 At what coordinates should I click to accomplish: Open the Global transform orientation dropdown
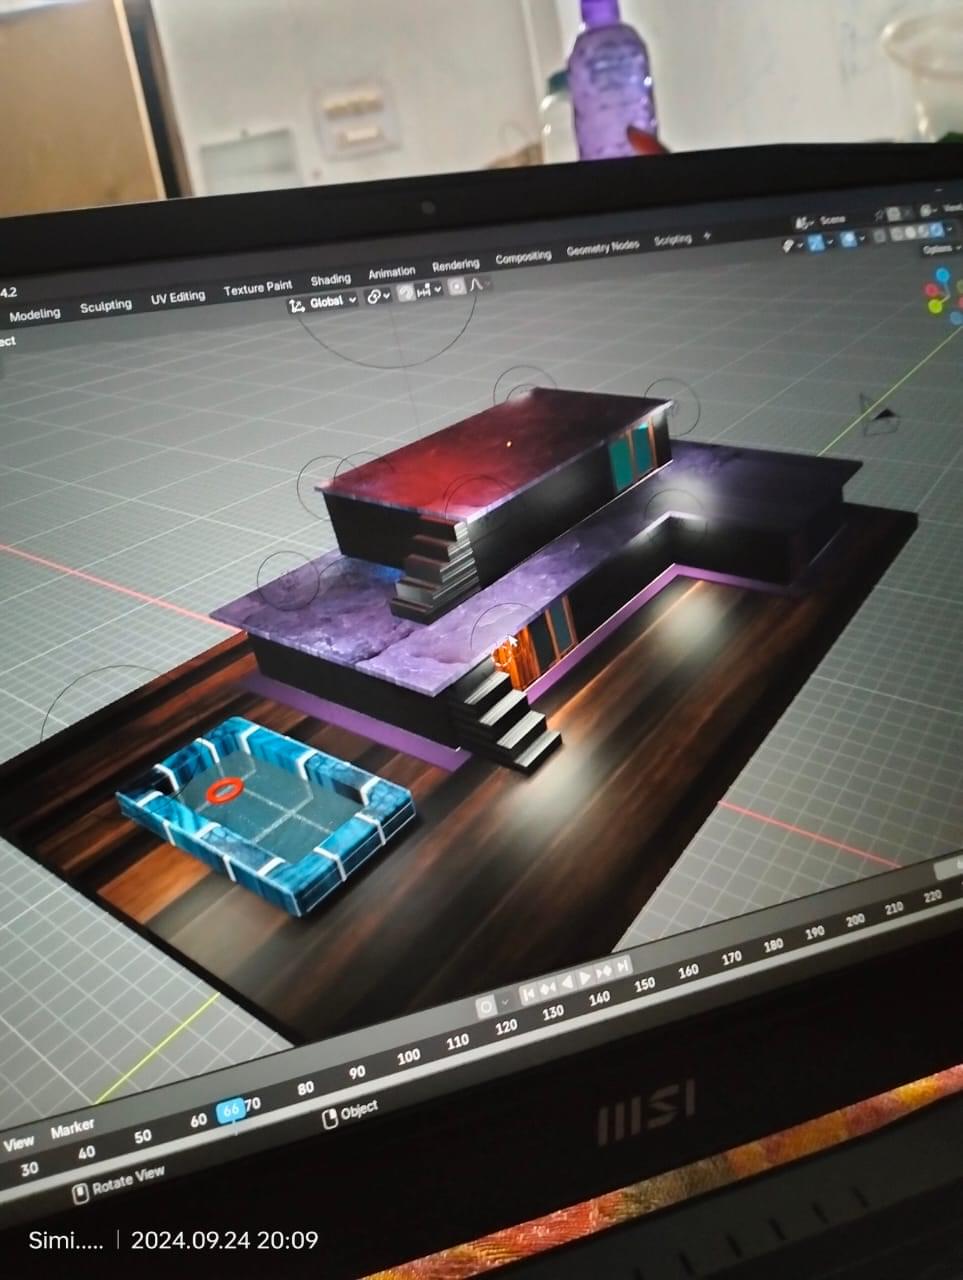pos(324,302)
